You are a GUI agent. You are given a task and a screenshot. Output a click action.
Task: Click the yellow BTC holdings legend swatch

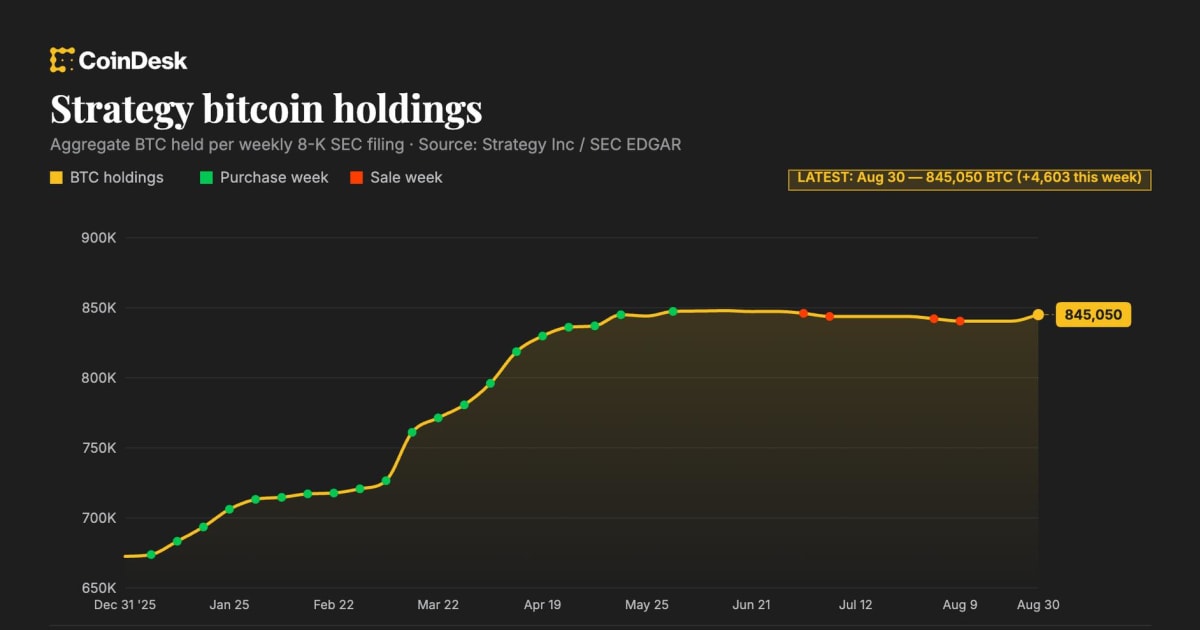tap(56, 178)
